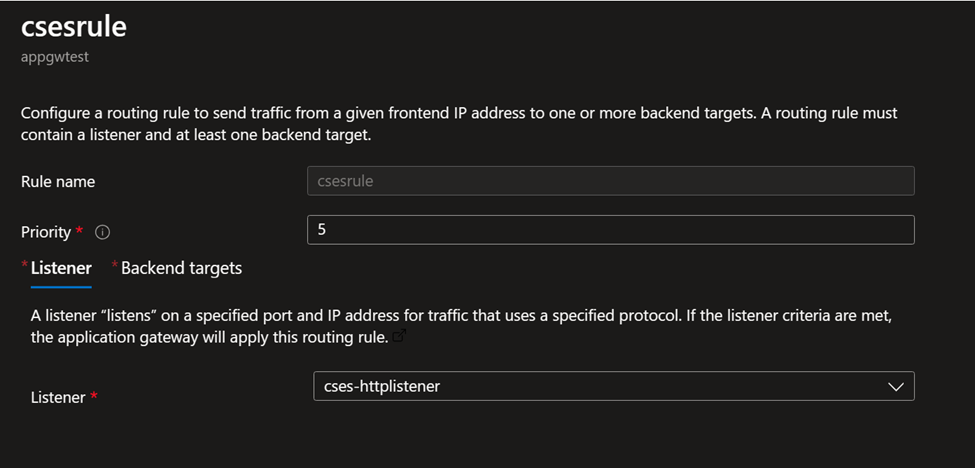Click the red asterisk before Backend targets
This screenshot has height=468, width=975.
pos(114,265)
